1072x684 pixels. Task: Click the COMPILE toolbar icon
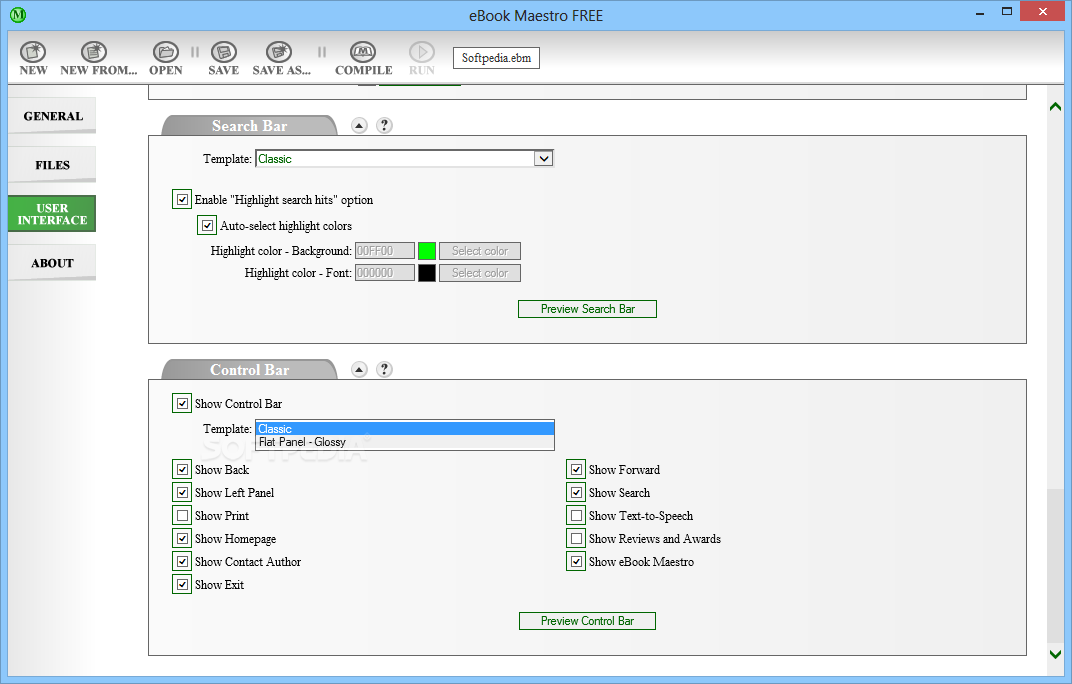click(363, 57)
